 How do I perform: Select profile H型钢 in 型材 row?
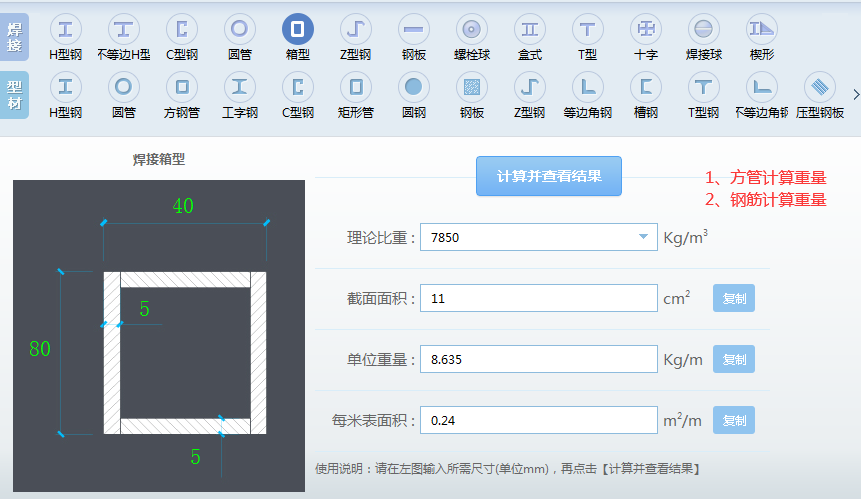[x=65, y=87]
